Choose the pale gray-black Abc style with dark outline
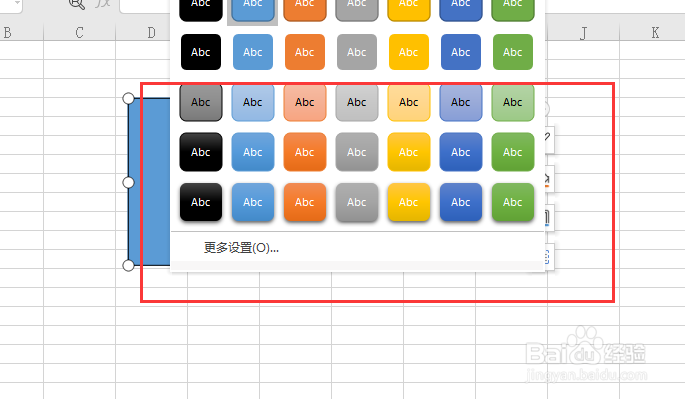Image resolution: width=685 pixels, height=399 pixels. [x=201, y=102]
